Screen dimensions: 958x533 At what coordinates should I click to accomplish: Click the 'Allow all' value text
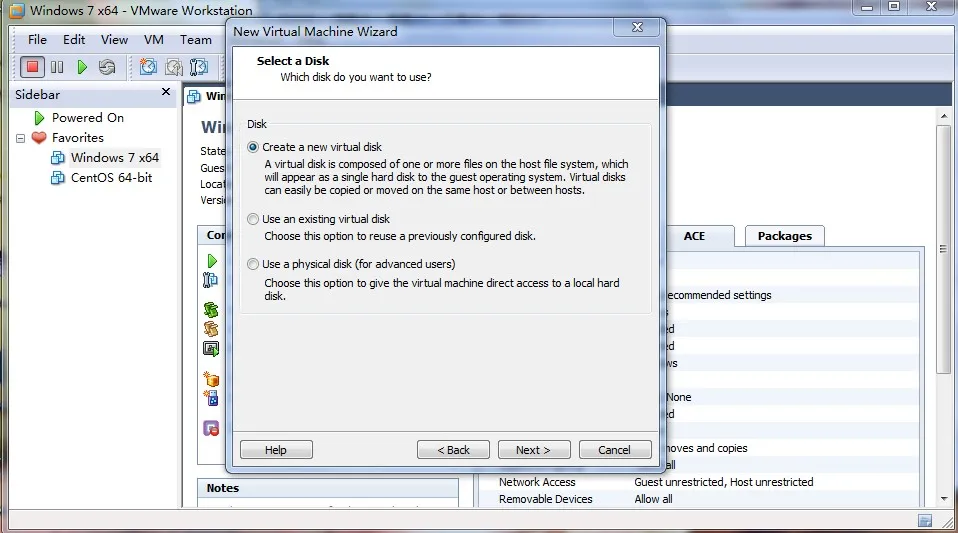653,499
